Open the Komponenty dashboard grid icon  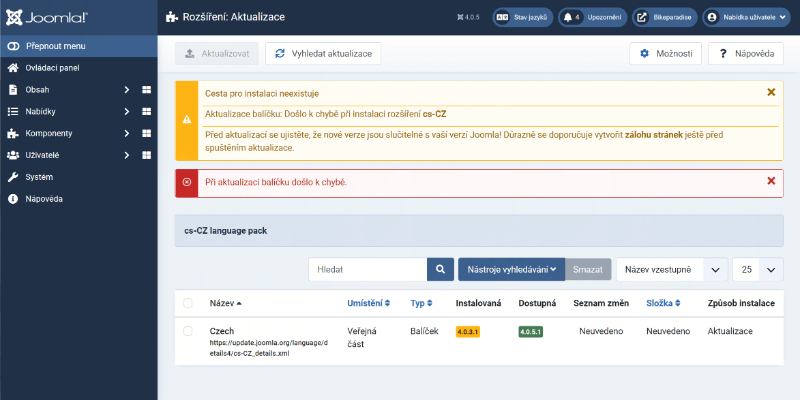coord(146,134)
